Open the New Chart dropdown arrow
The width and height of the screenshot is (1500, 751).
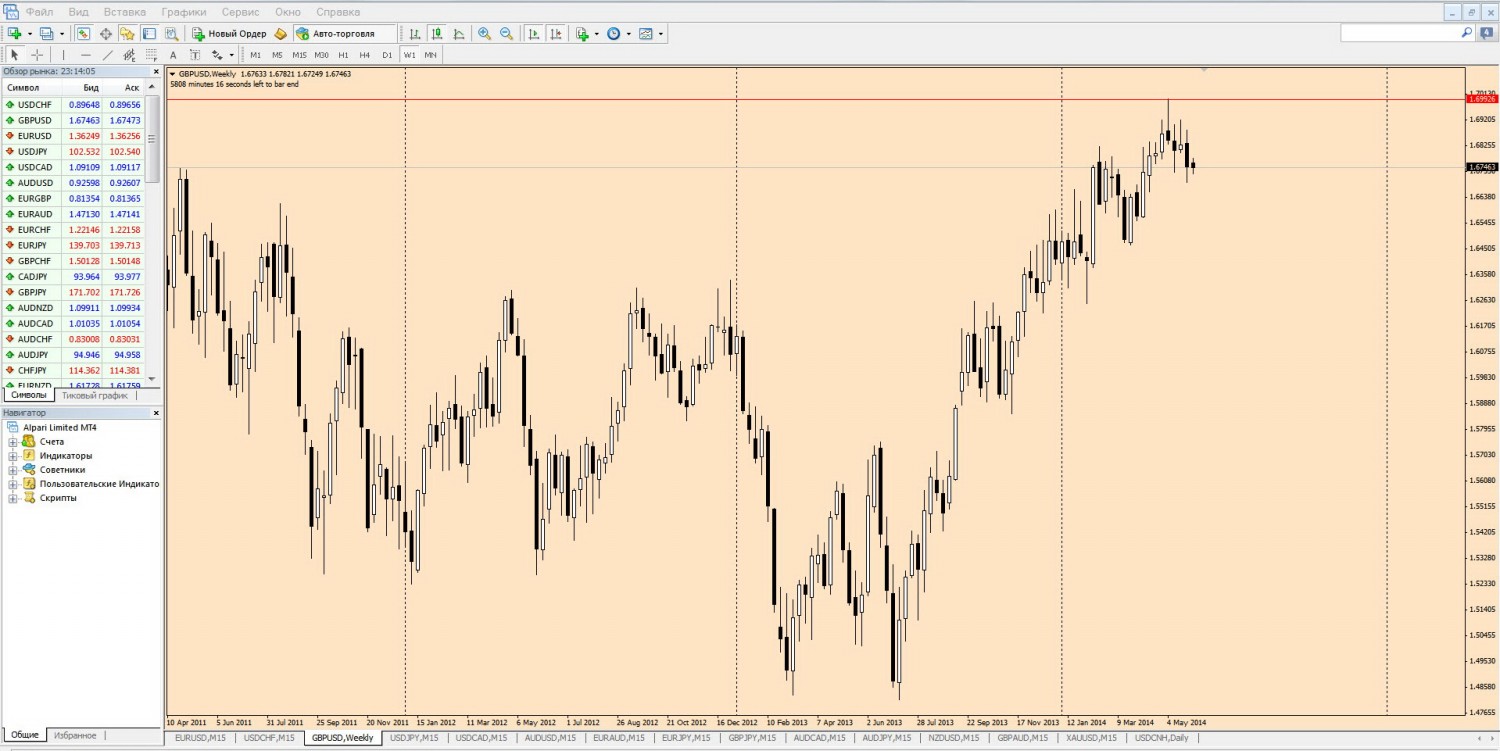(x=29, y=33)
